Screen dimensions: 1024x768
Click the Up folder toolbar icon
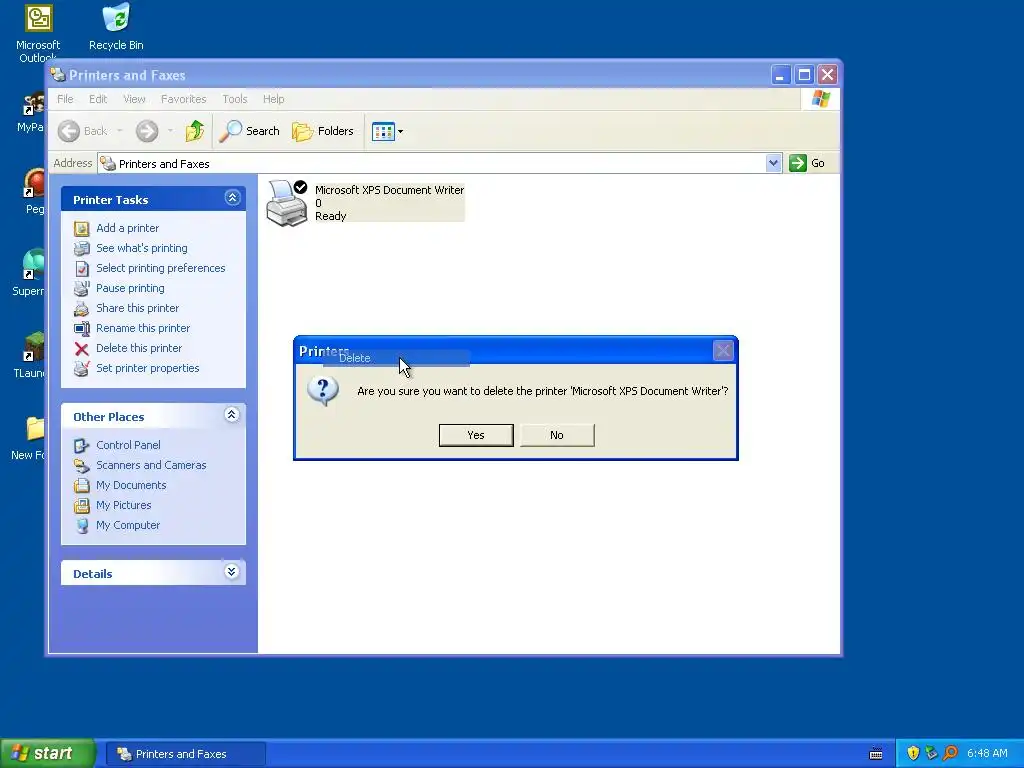pyautogui.click(x=195, y=131)
